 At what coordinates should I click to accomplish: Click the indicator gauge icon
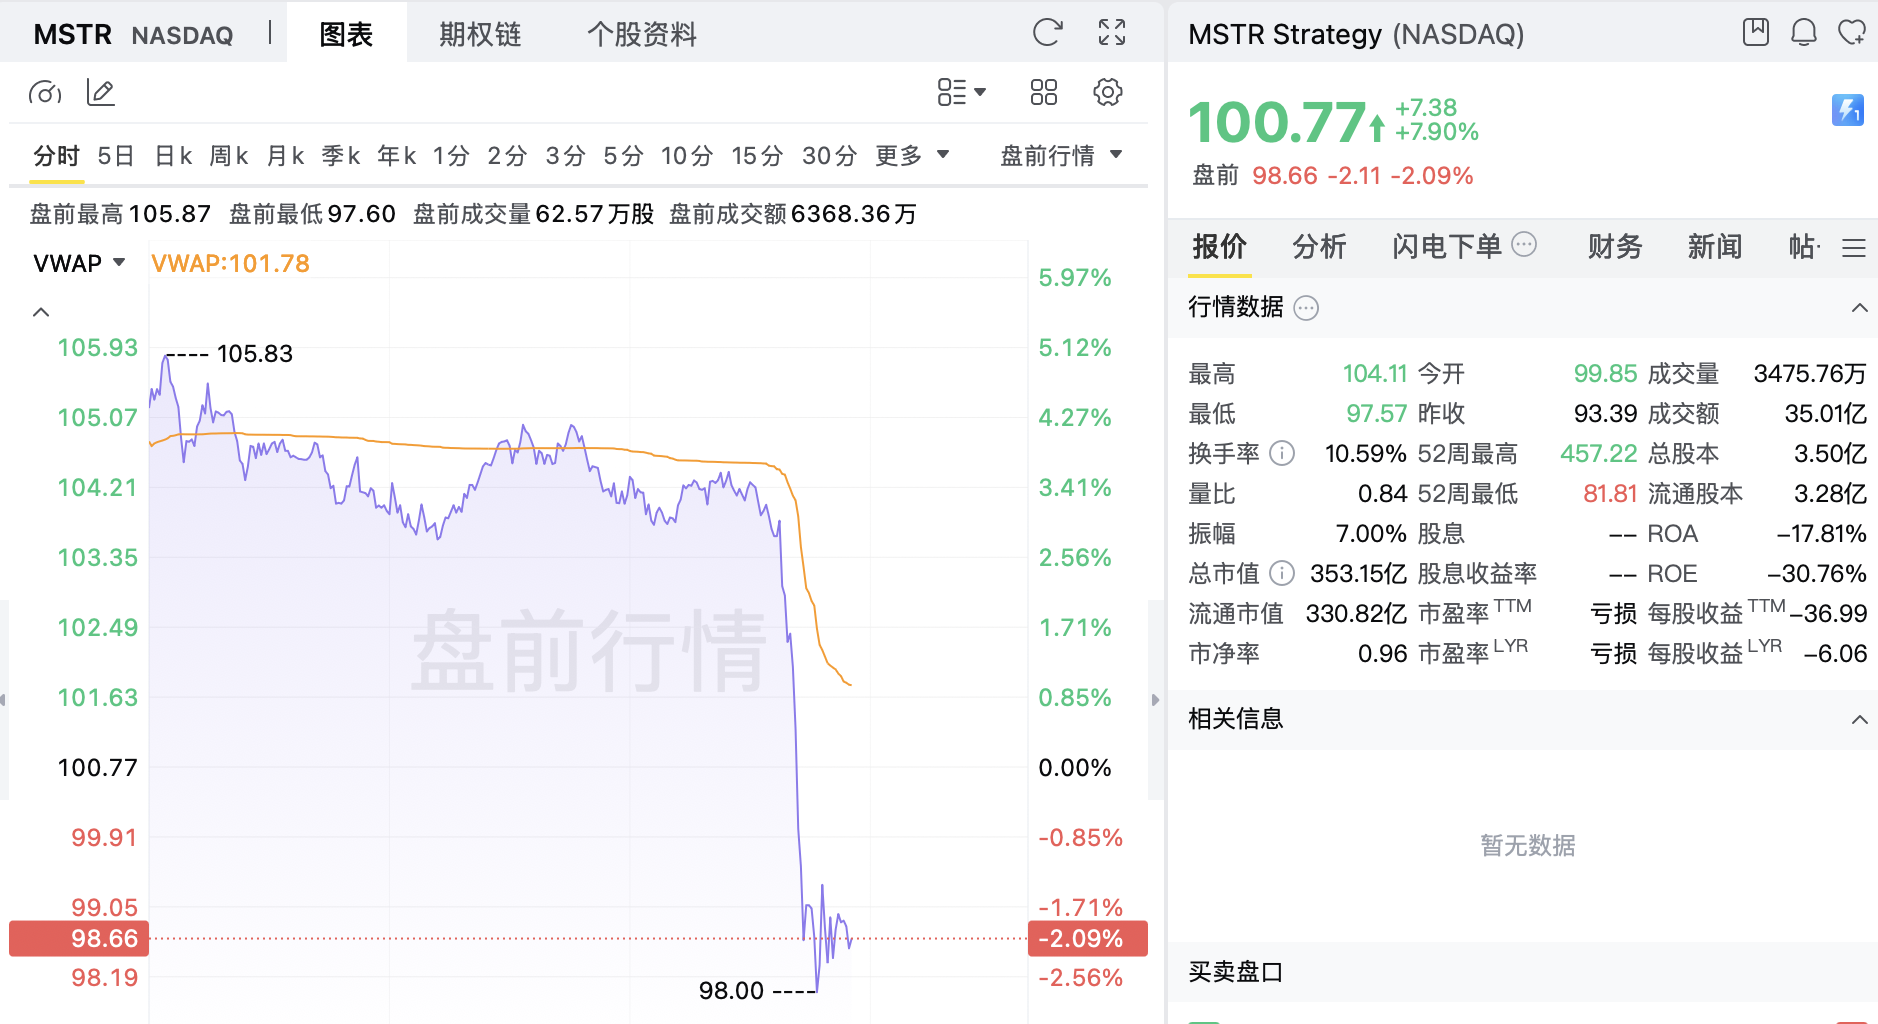pos(45,93)
